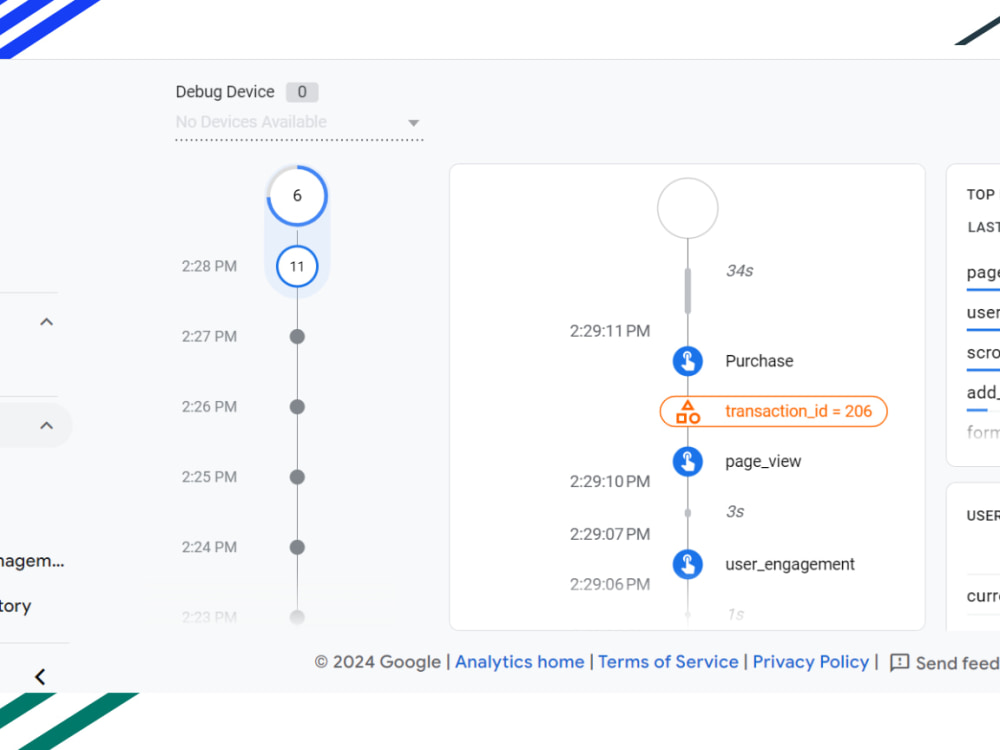1000x750 pixels.
Task: Select scroll in the top events list
Action: (x=983, y=352)
